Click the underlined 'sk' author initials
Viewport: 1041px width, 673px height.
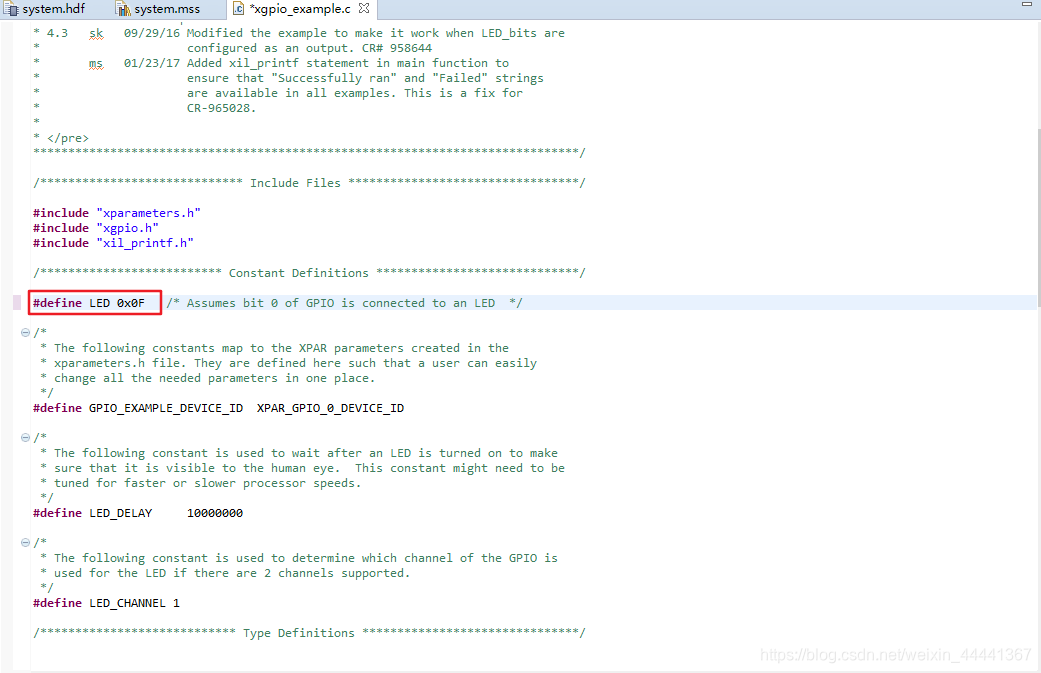coord(96,33)
